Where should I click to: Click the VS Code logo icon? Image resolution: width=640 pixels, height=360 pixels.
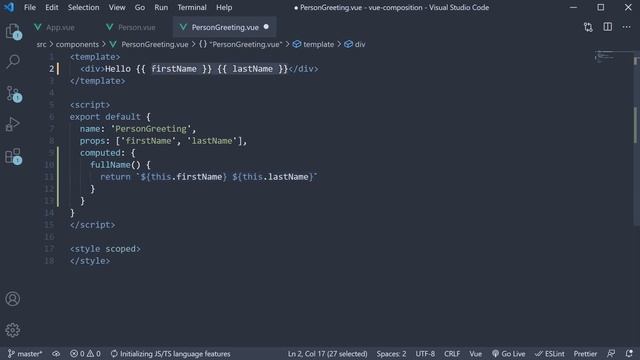point(9,7)
